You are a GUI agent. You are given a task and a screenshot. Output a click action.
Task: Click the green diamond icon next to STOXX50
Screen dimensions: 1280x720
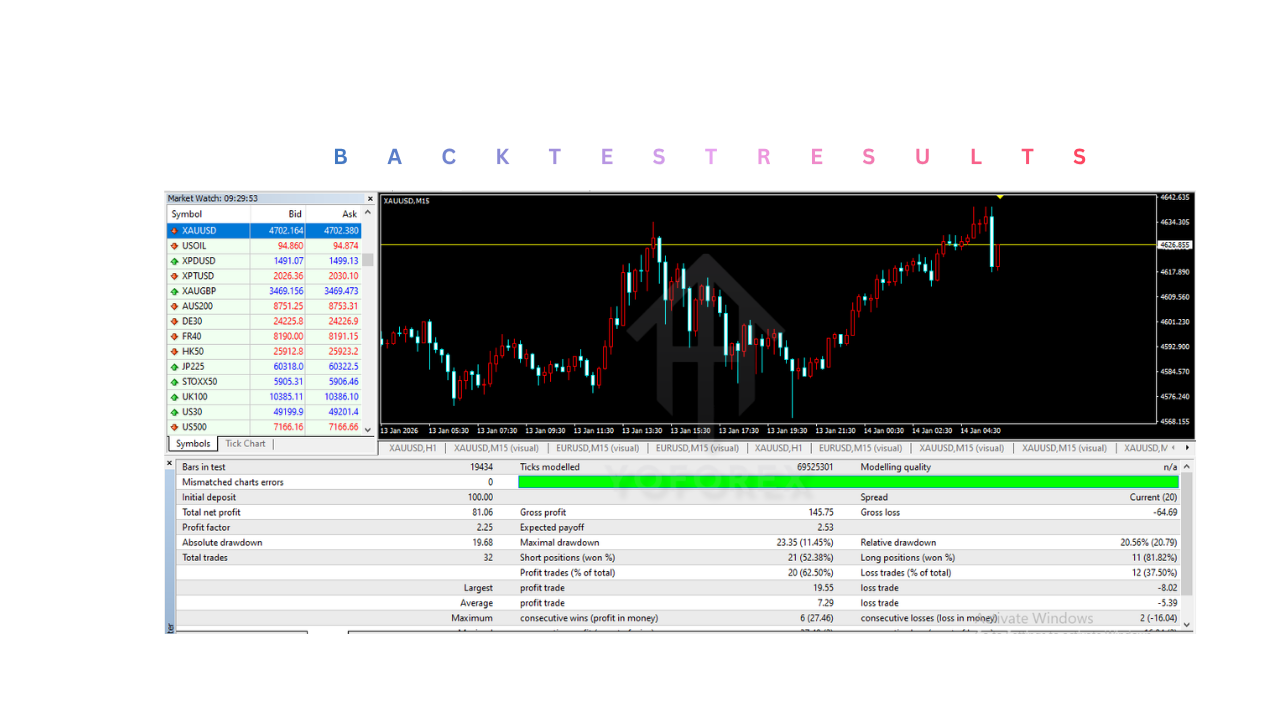[x=174, y=380]
